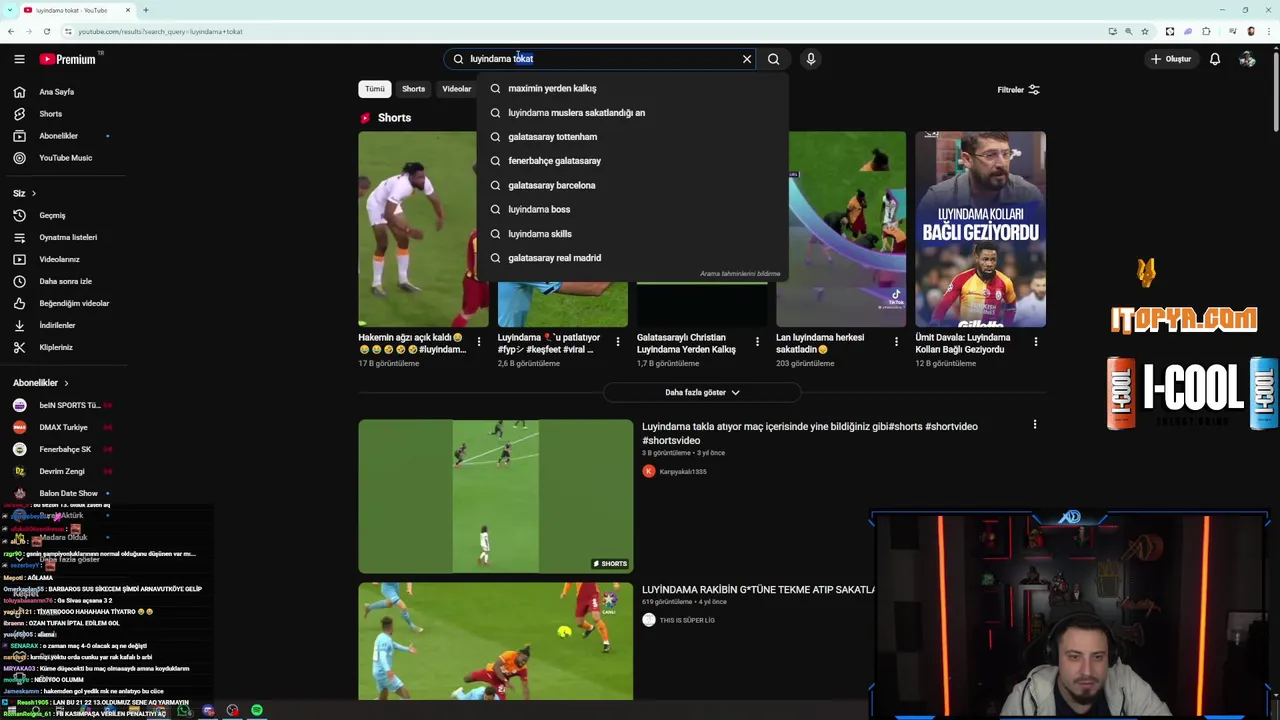Viewport: 1280px width, 720px height.
Task: Open the YouTube hamburger guide menu
Action: 19,59
